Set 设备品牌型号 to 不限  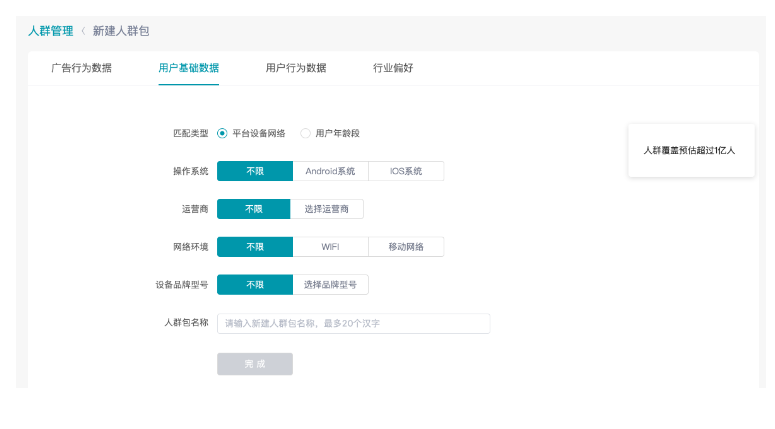(255, 285)
